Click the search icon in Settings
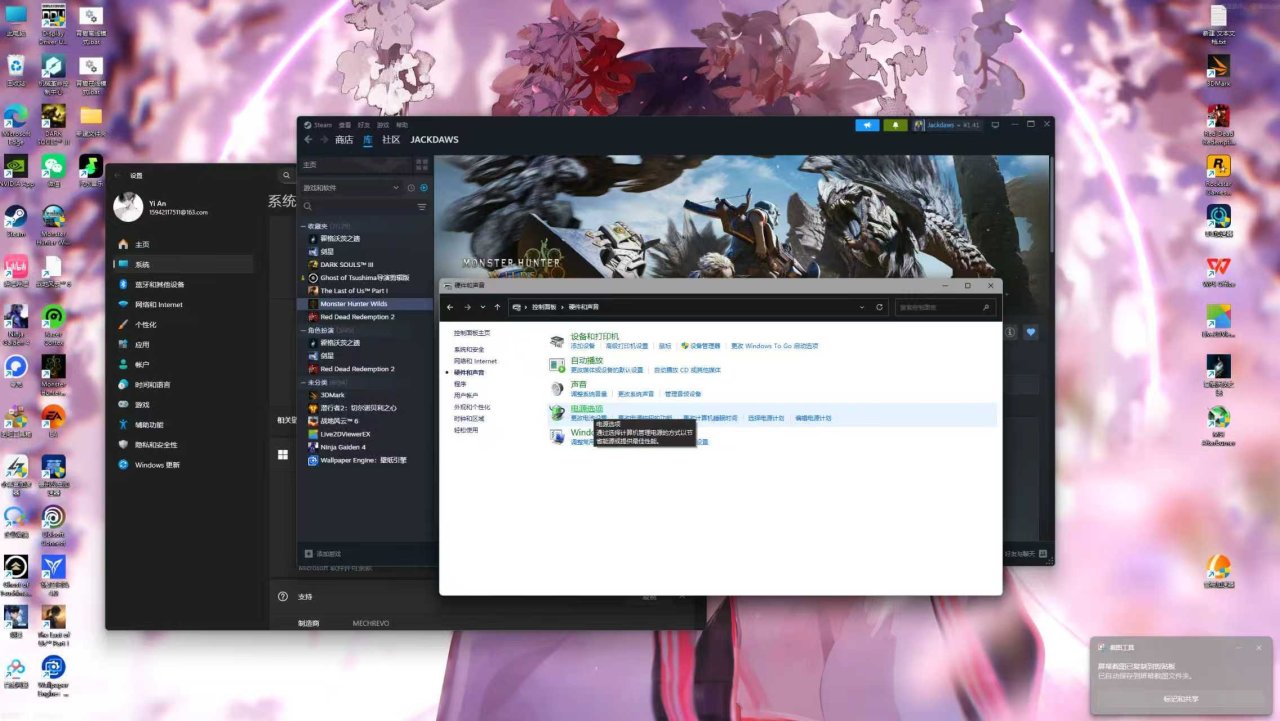Screen dimensions: 1280x721 (x=287, y=176)
